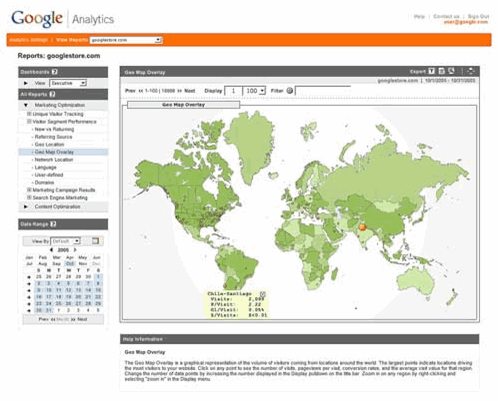Expand Marketing Campaign Results
This screenshot has width=498, height=401.
click(29, 190)
